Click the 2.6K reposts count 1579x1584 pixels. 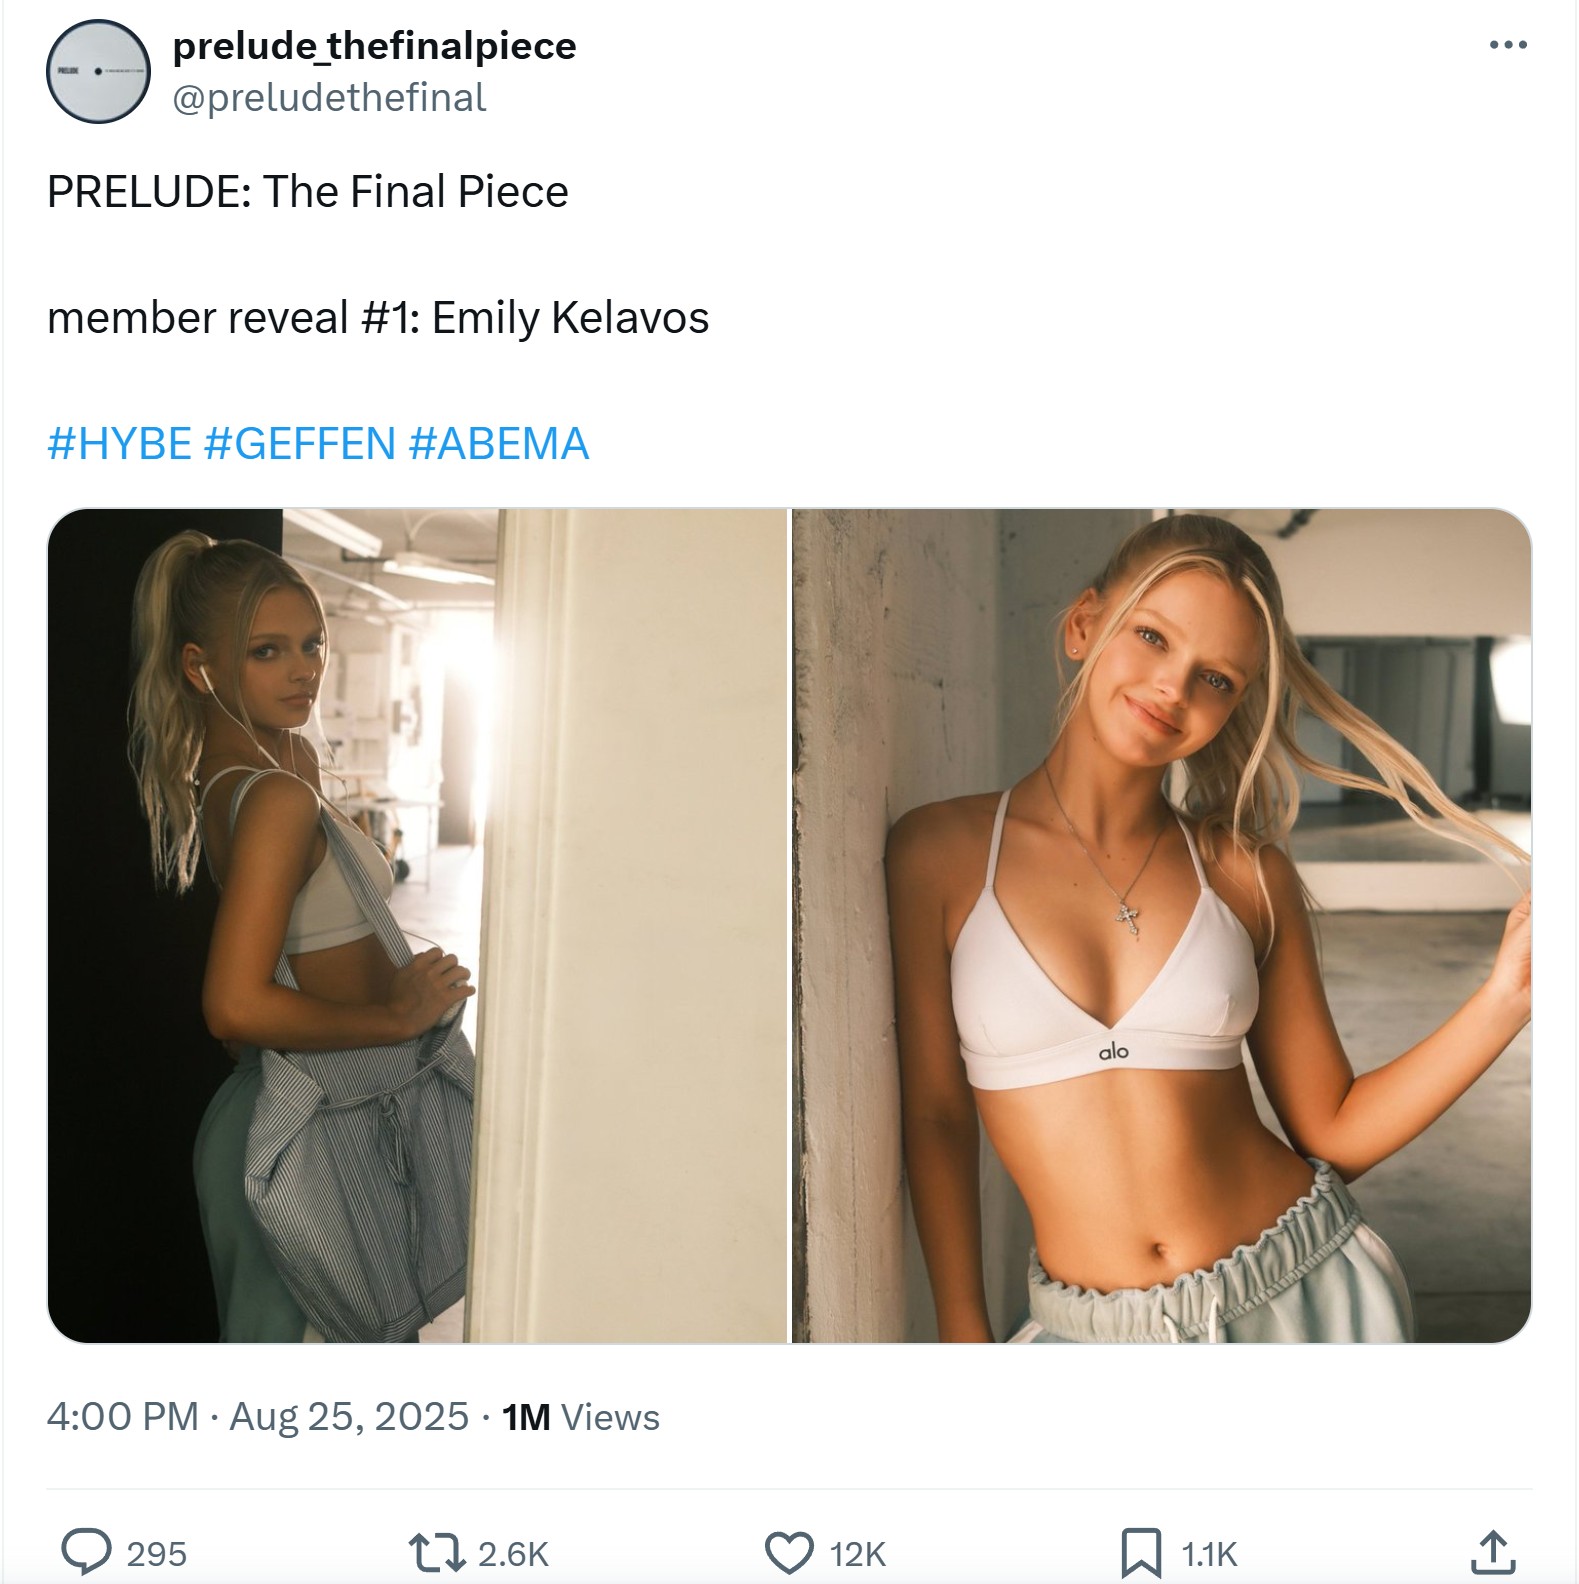tap(513, 1554)
